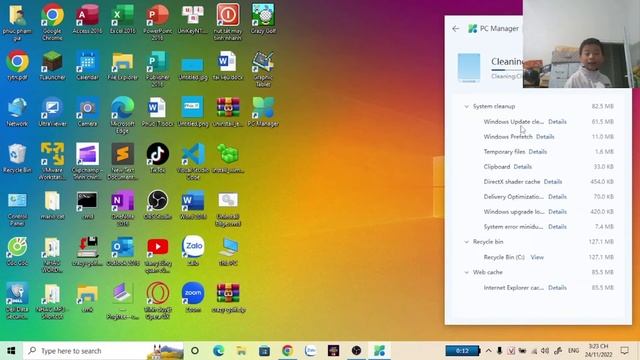Screen dimensions: 640x360
Task: Open Graphic Tablet desktop shortcut
Action: (x=263, y=69)
